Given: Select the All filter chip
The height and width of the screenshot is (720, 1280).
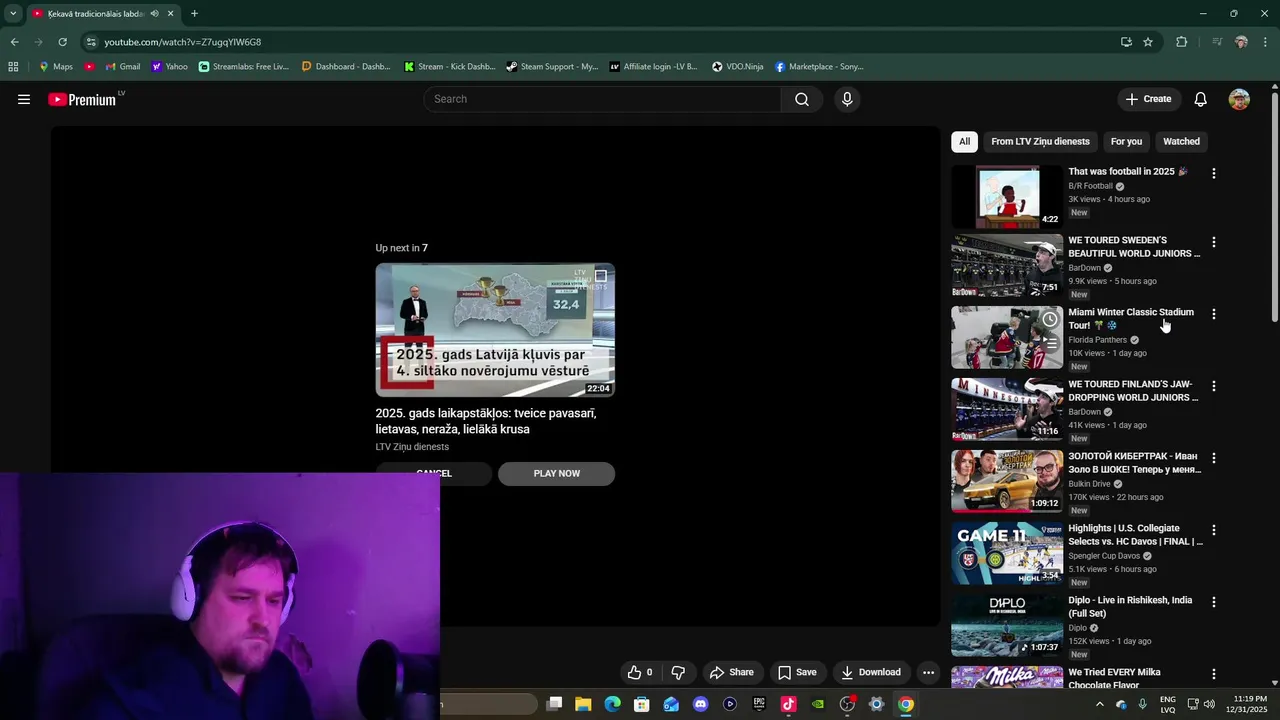Looking at the screenshot, I should [x=964, y=141].
